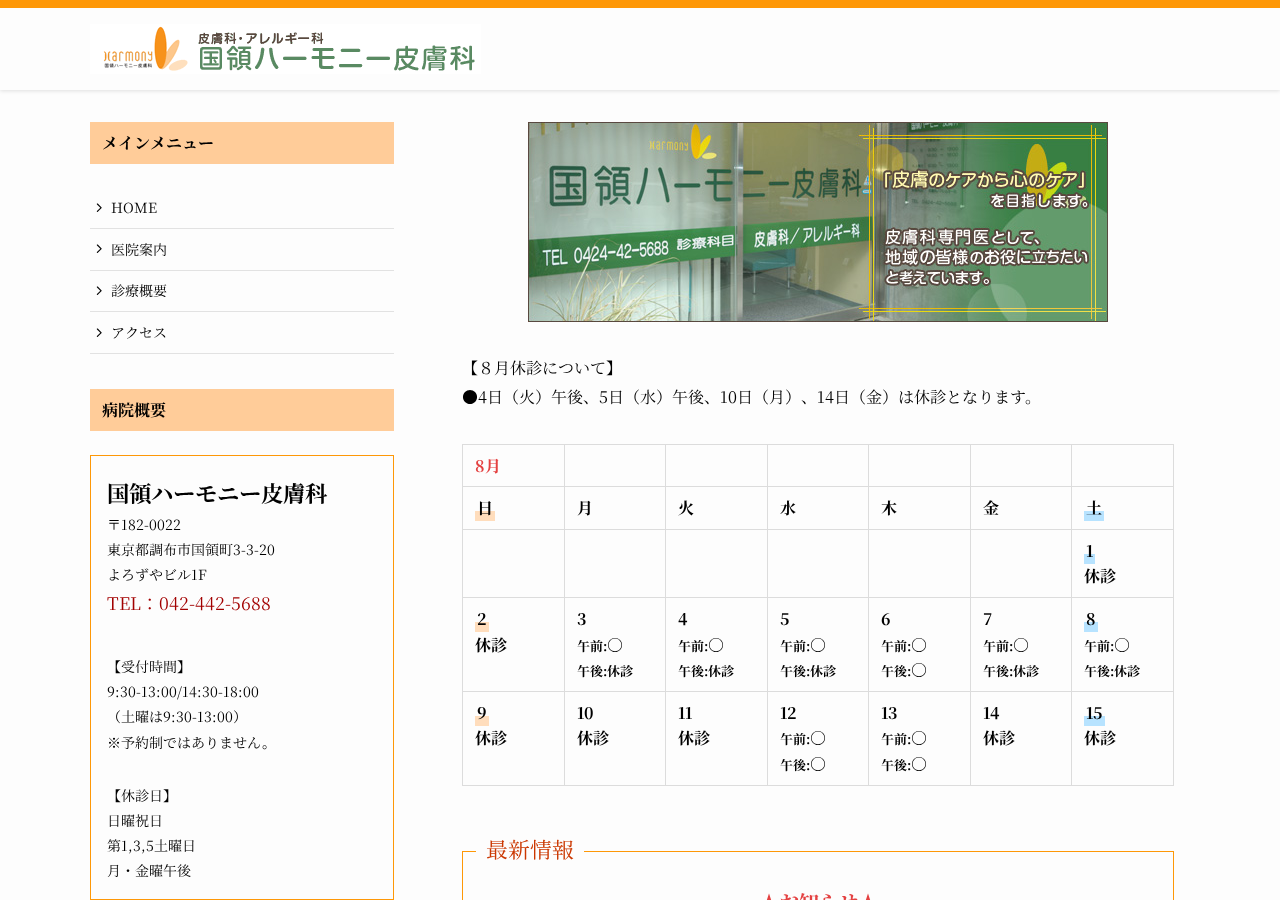Click the 木 weekday header cell

tap(919, 508)
